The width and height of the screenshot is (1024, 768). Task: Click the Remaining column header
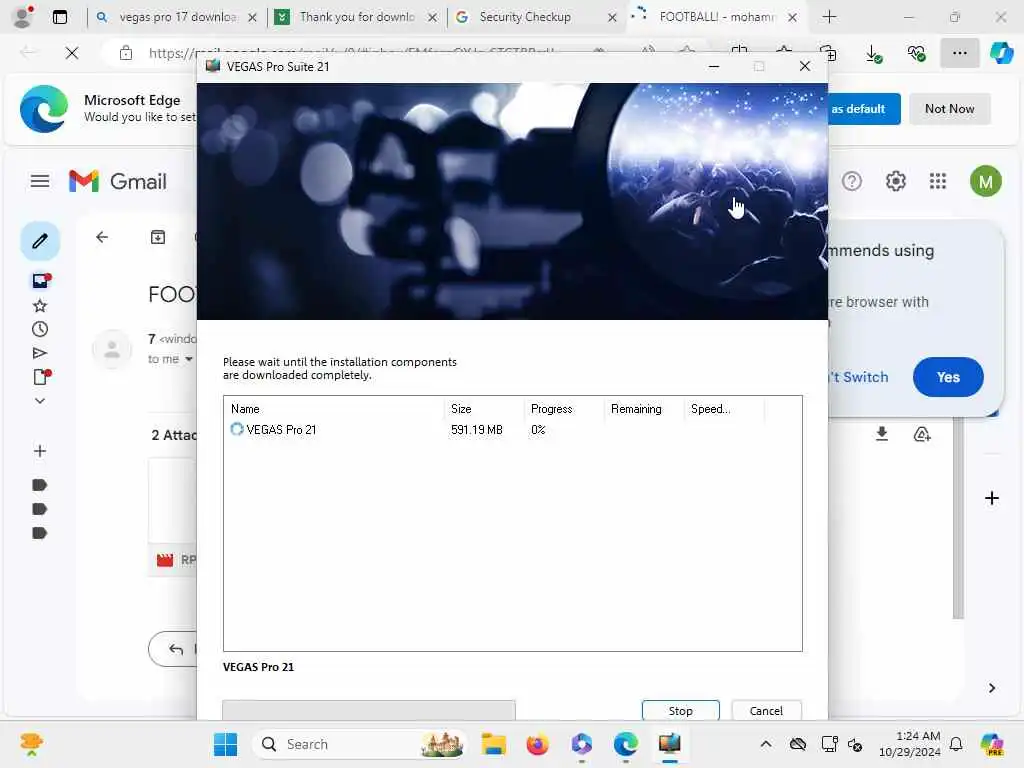644,409
